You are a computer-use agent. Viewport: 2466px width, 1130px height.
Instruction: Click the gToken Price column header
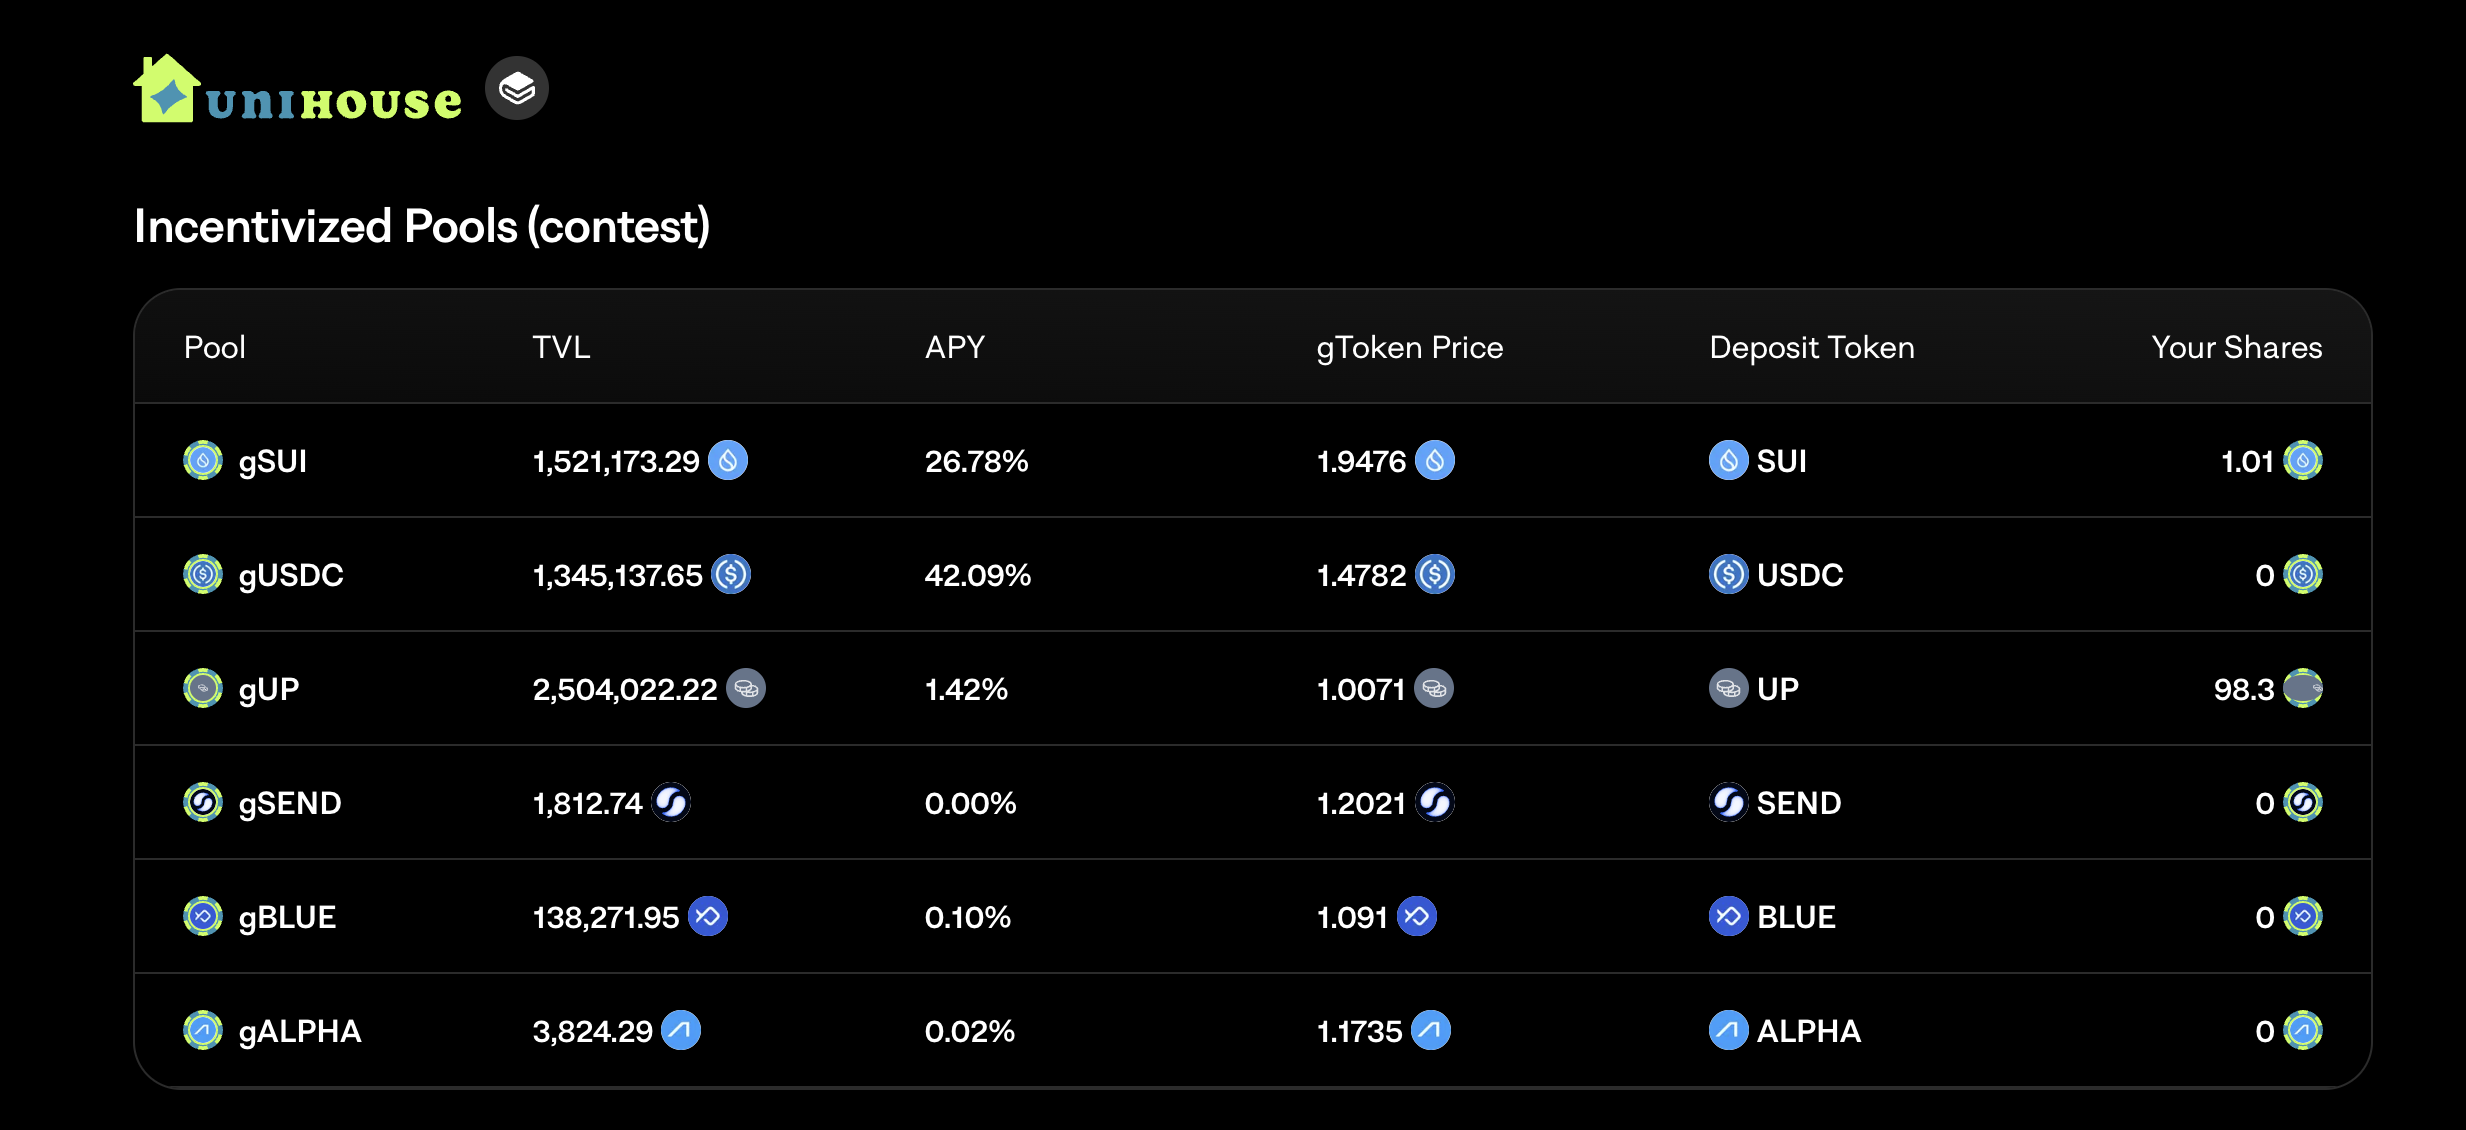click(1409, 347)
